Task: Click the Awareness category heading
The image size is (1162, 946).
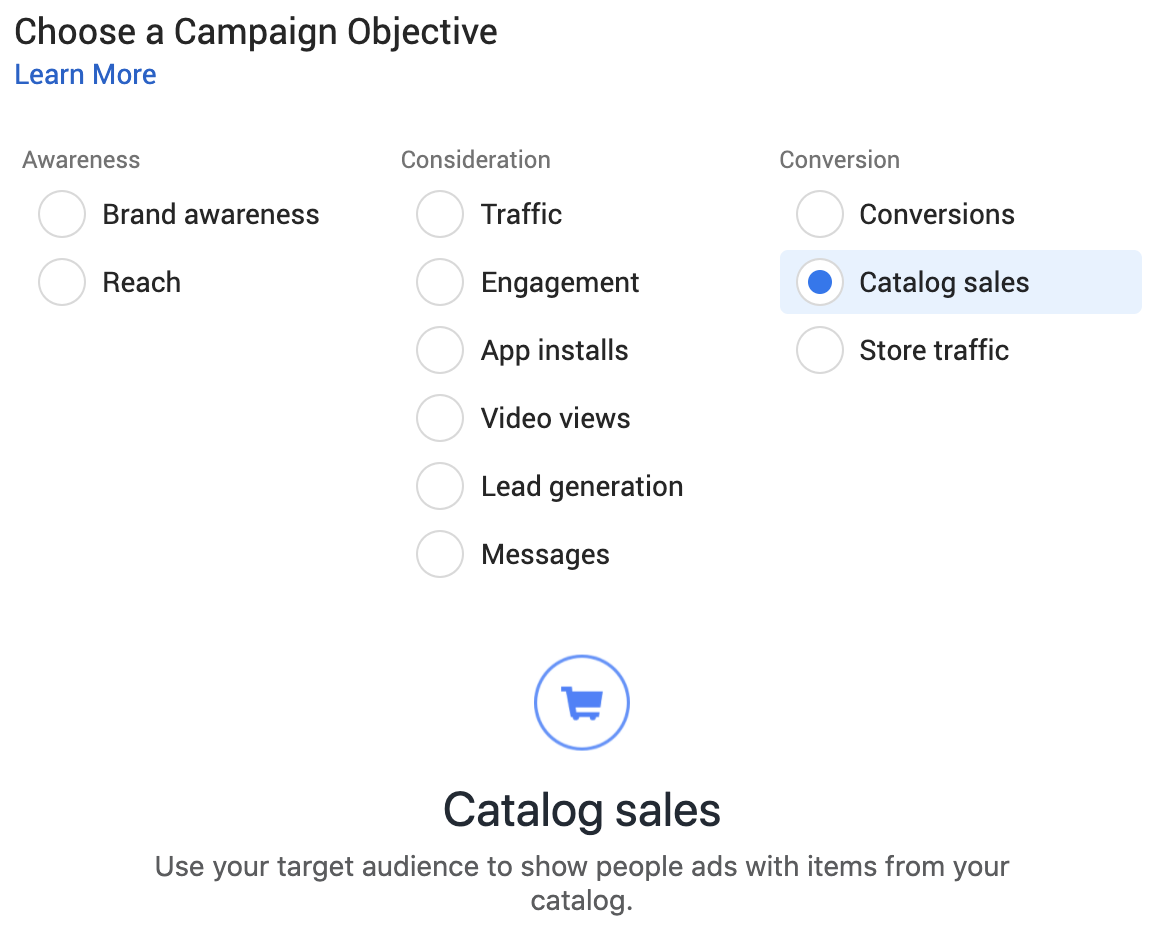Action: (x=81, y=160)
